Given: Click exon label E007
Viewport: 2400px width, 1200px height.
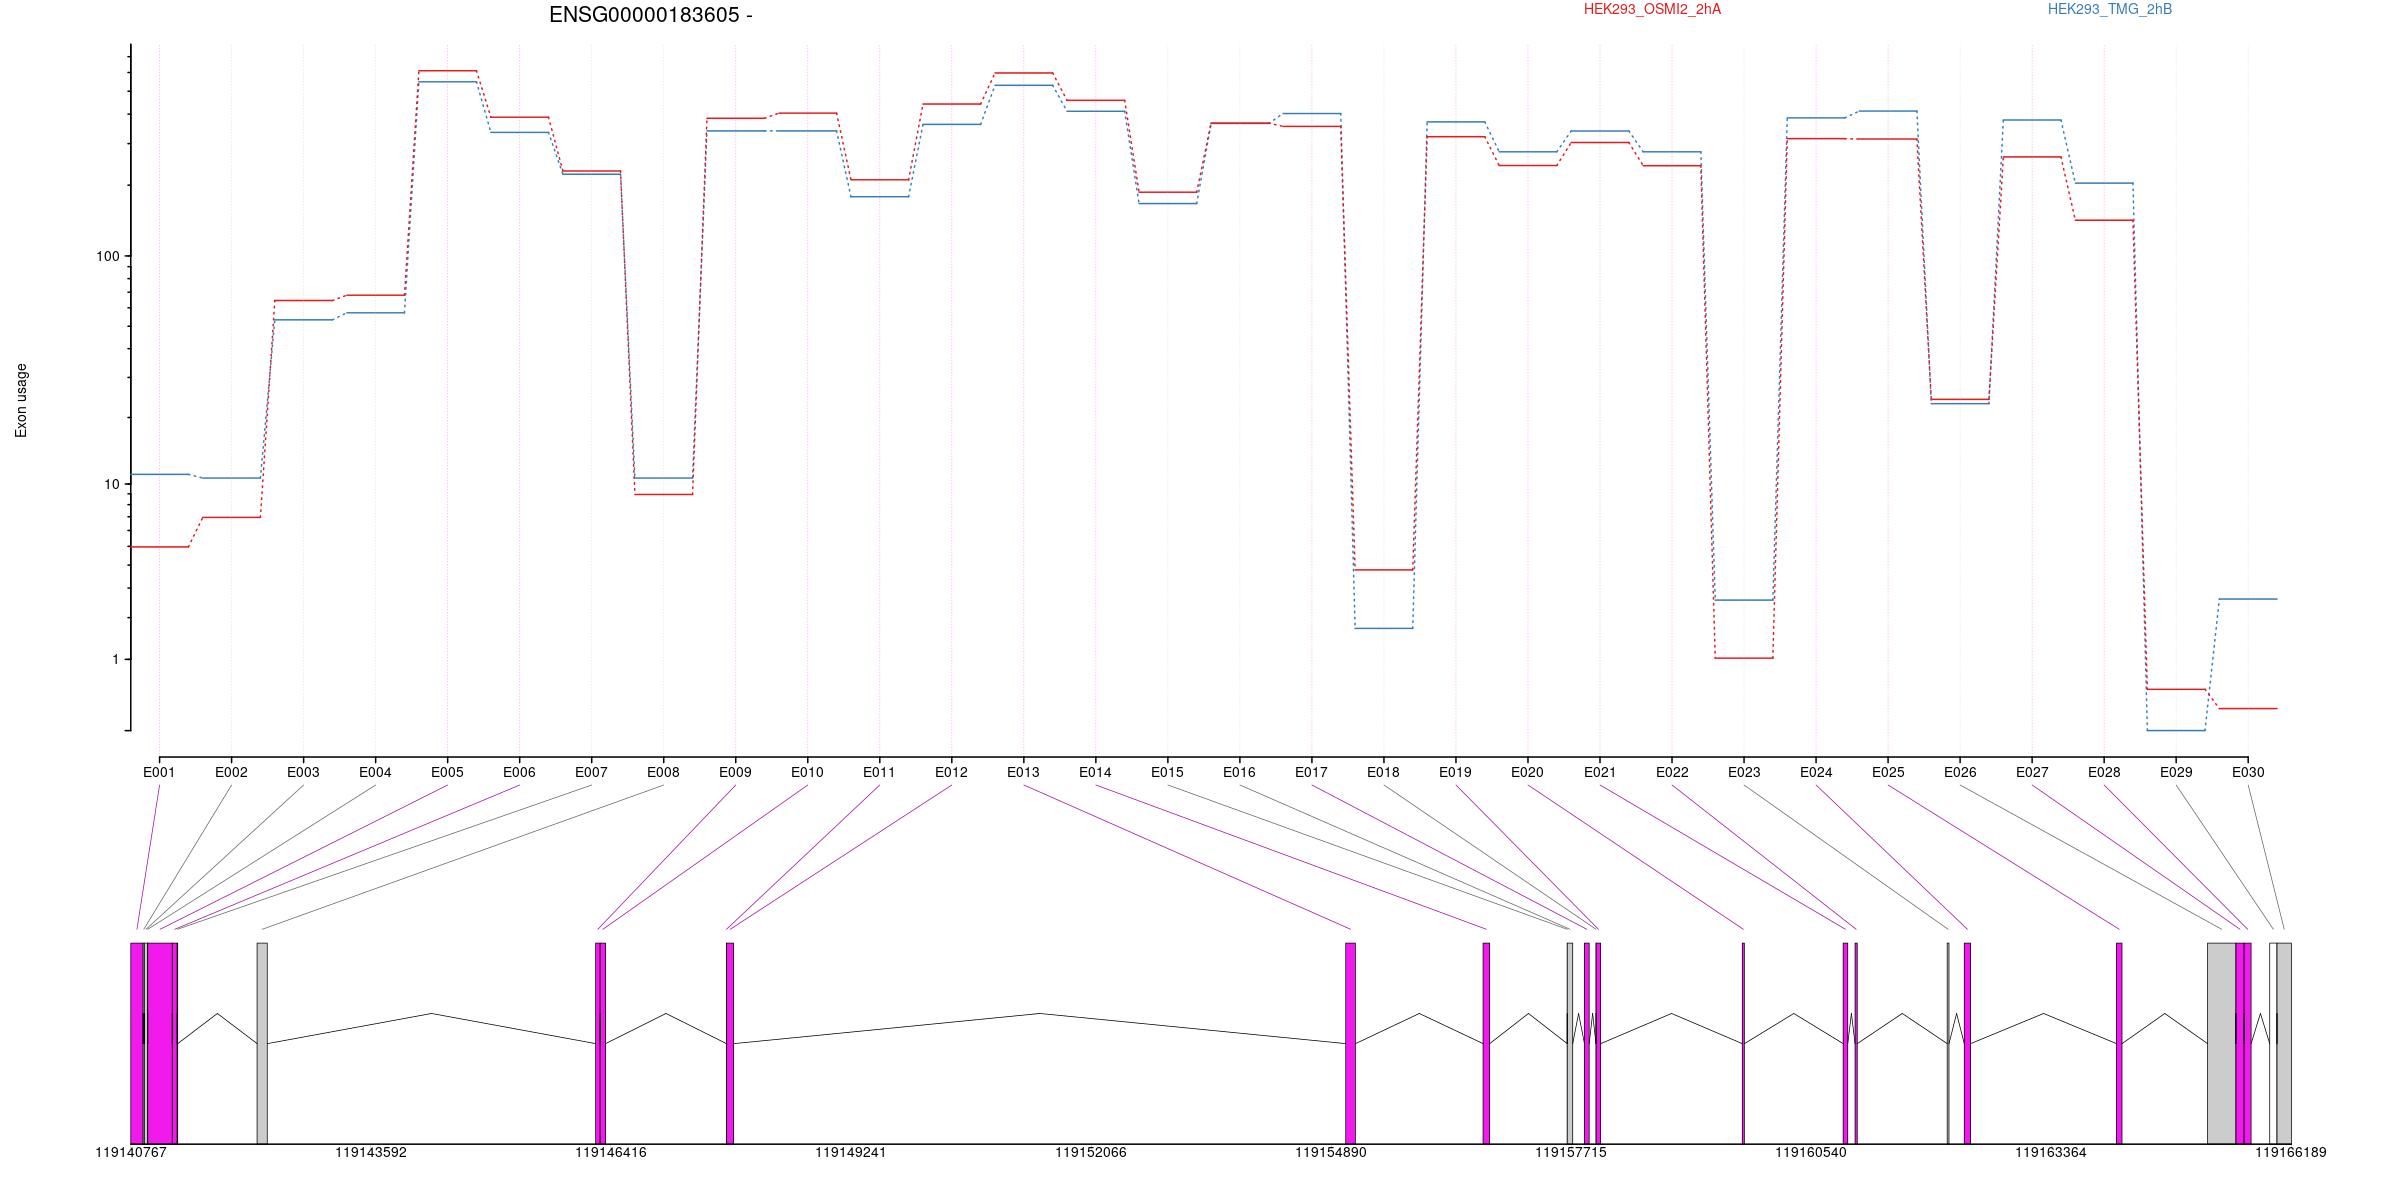Looking at the screenshot, I should 591,772.
